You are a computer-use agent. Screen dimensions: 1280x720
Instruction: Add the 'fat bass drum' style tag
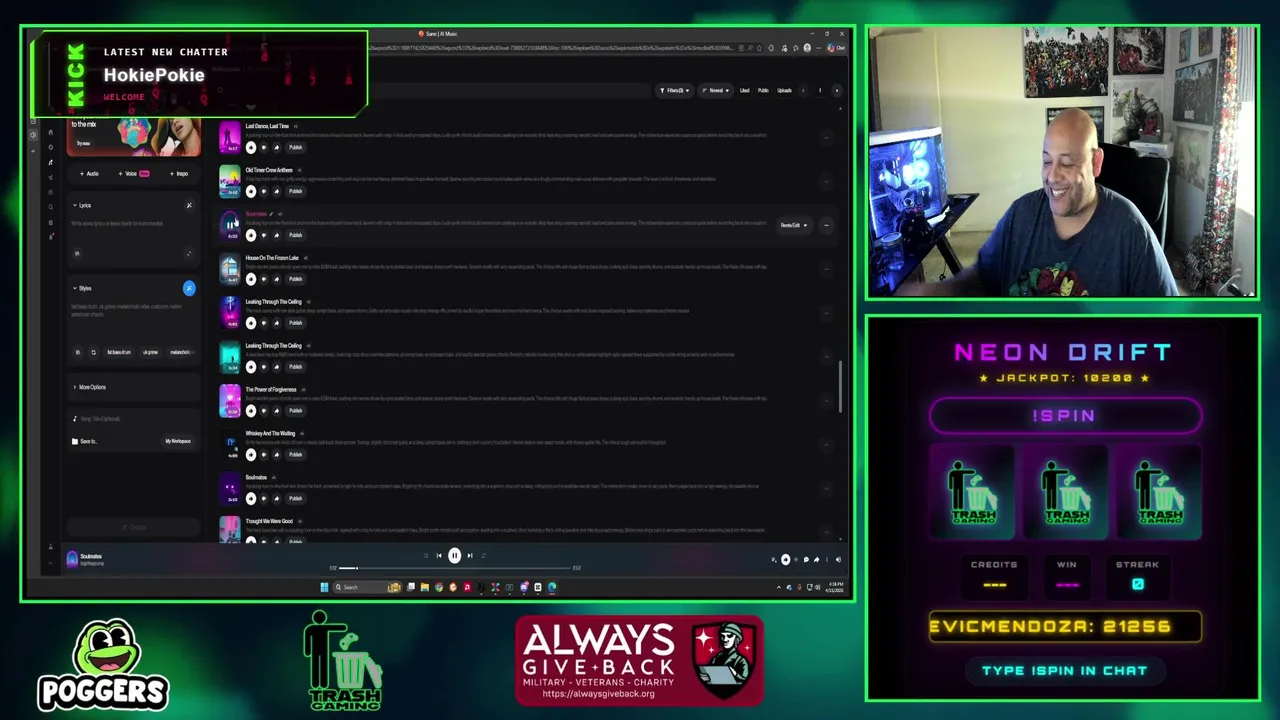[x=119, y=352]
